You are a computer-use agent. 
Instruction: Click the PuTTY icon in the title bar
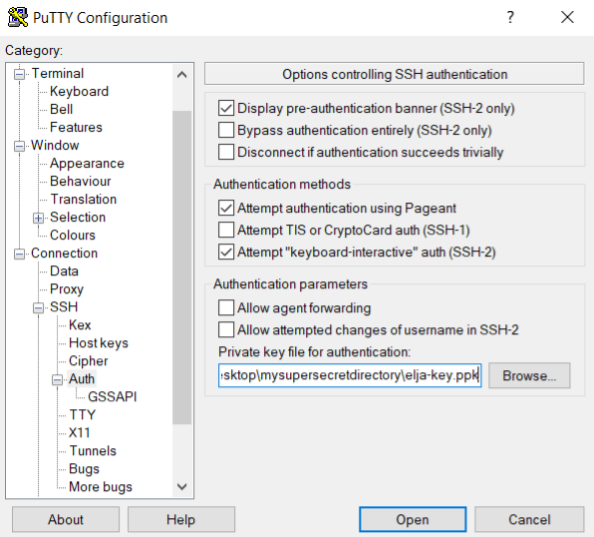18,17
